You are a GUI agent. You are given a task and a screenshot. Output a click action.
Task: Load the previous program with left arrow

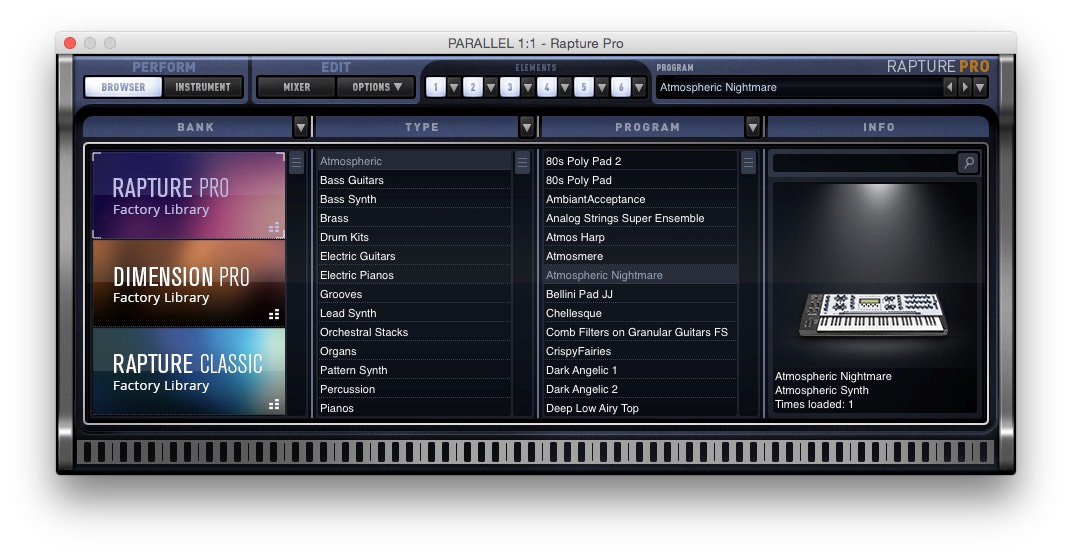[x=950, y=87]
